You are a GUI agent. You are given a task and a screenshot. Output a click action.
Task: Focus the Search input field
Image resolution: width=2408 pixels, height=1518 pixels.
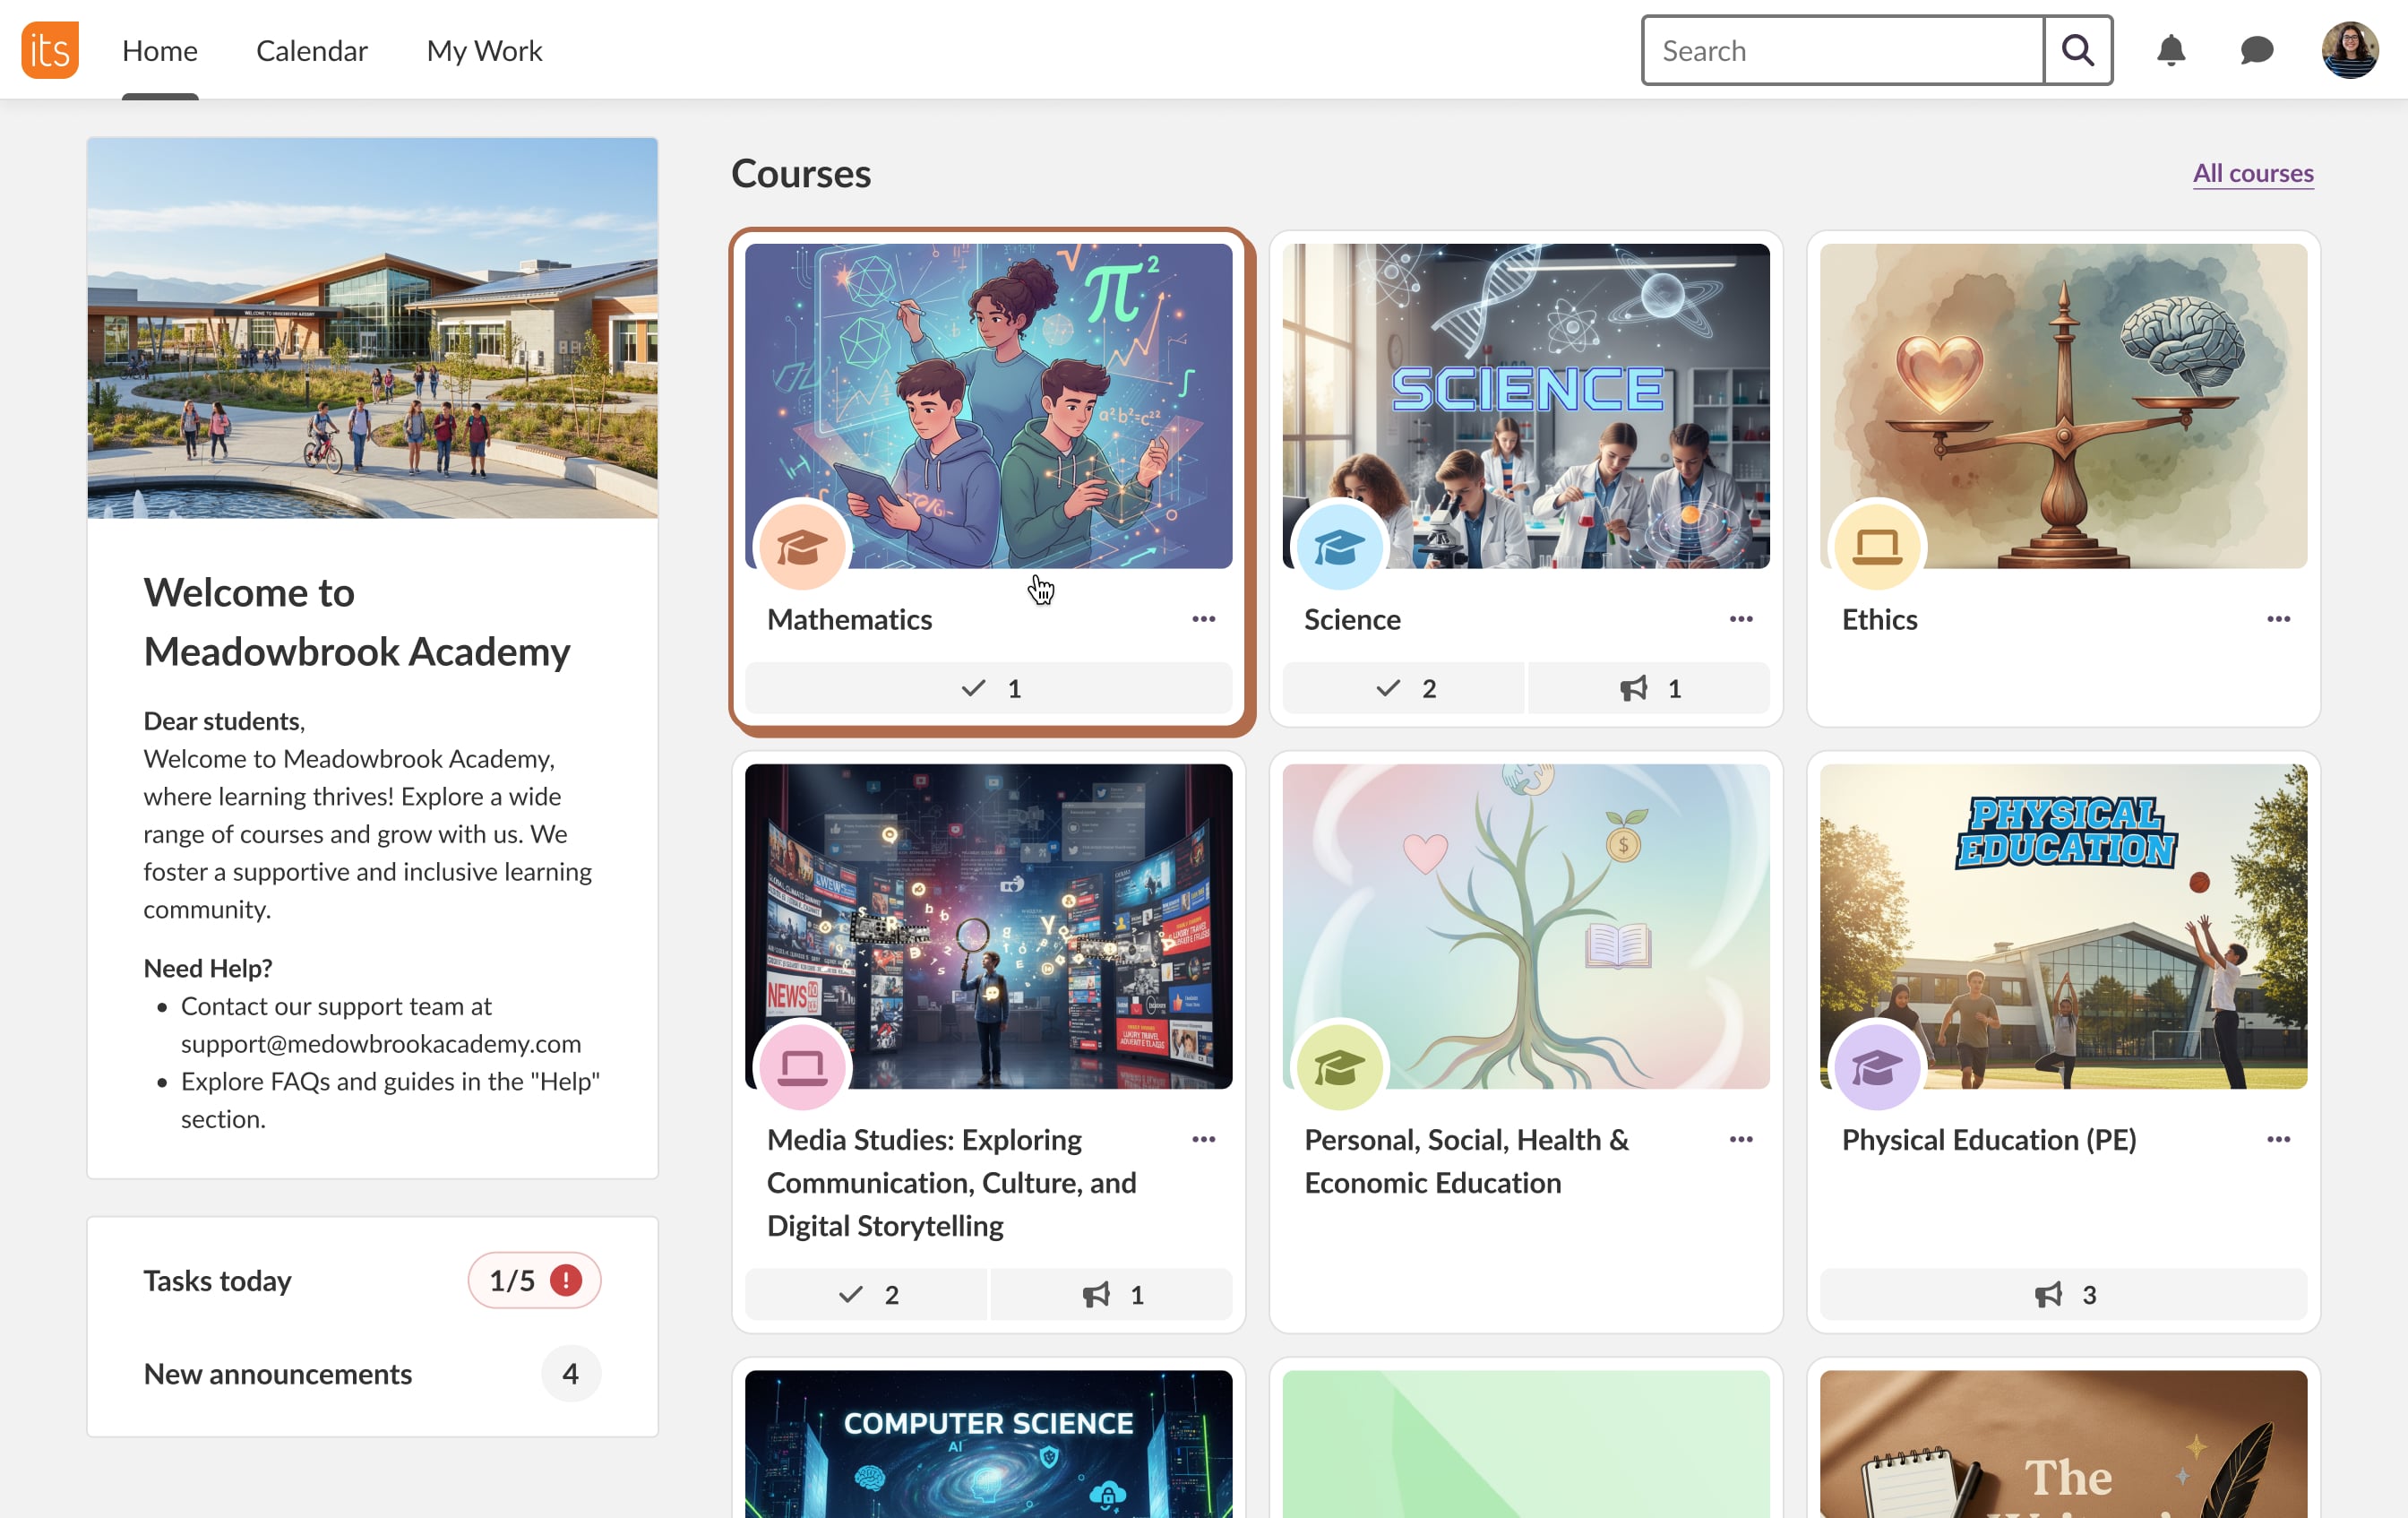[1842, 50]
